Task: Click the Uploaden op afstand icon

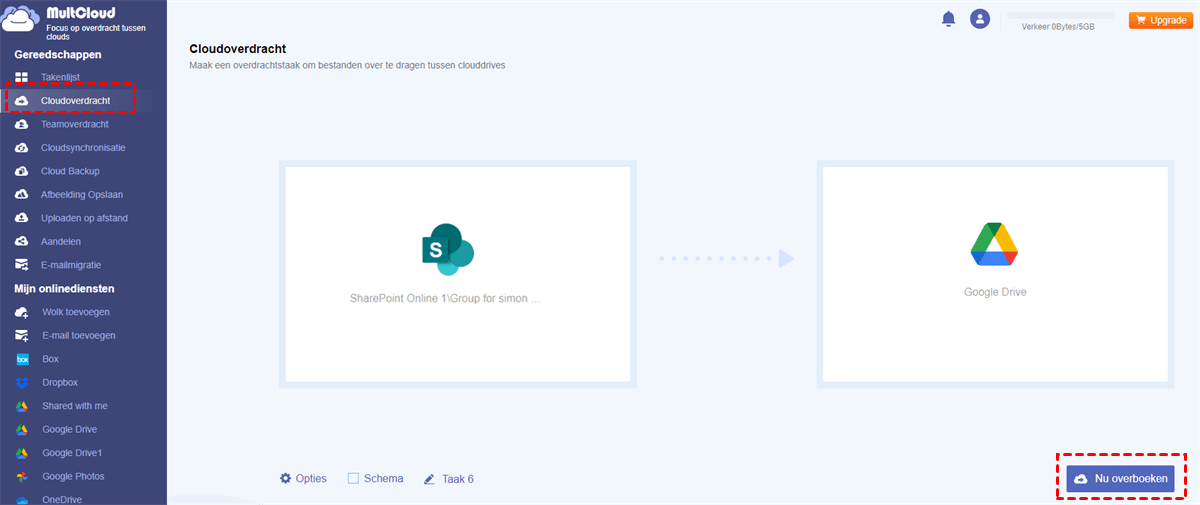Action: pos(22,218)
